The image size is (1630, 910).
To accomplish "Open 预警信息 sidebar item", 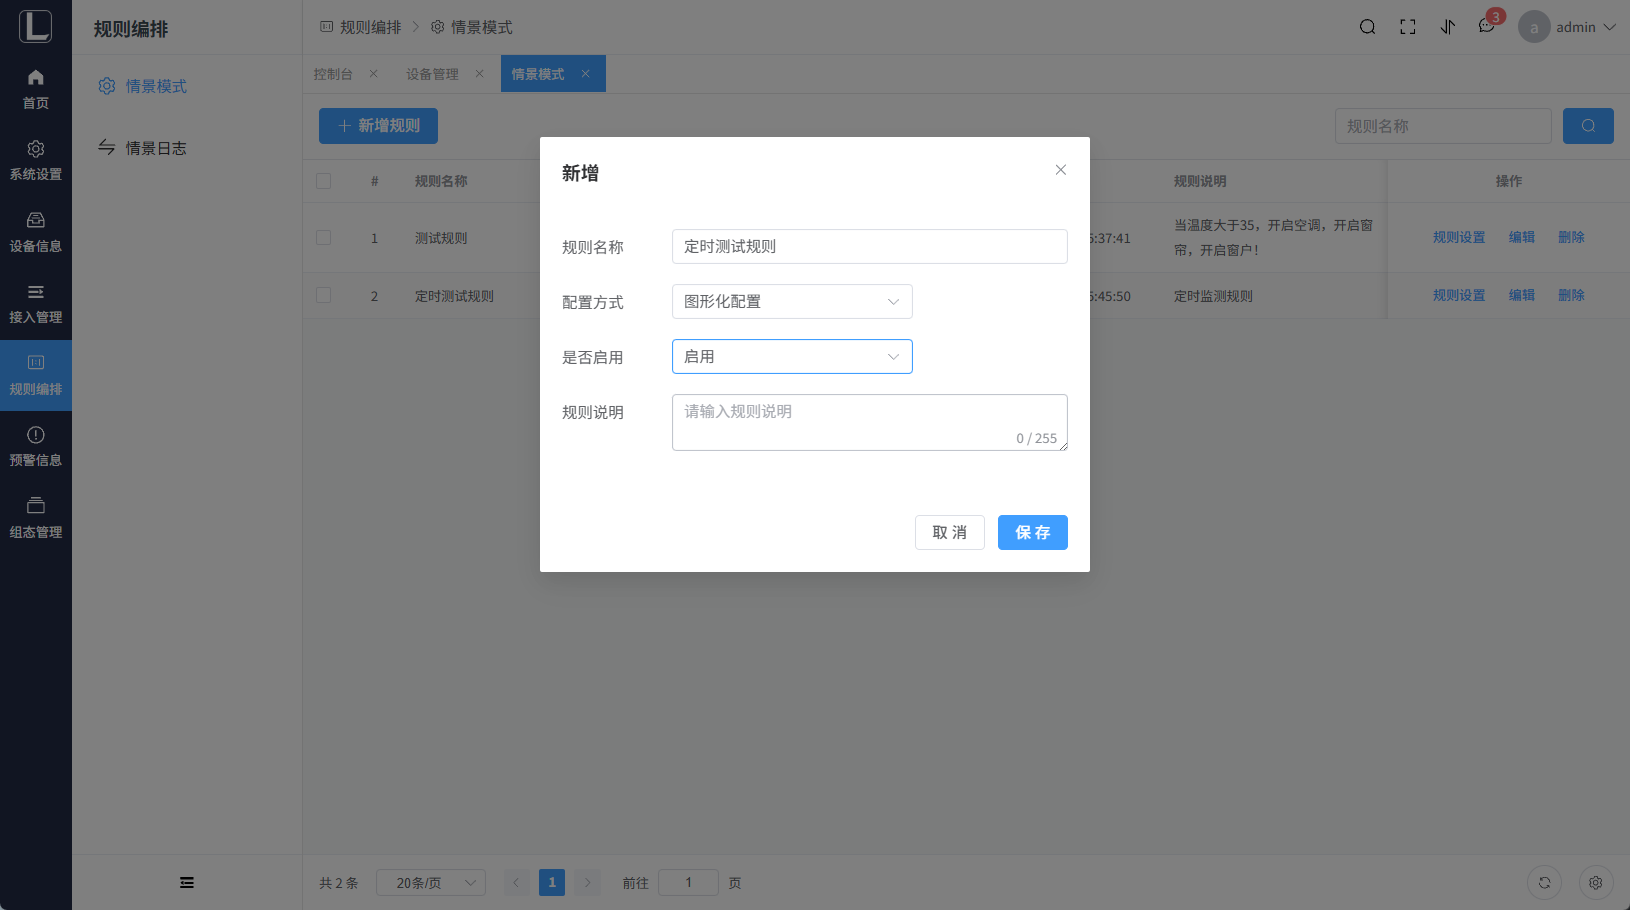I will point(36,446).
